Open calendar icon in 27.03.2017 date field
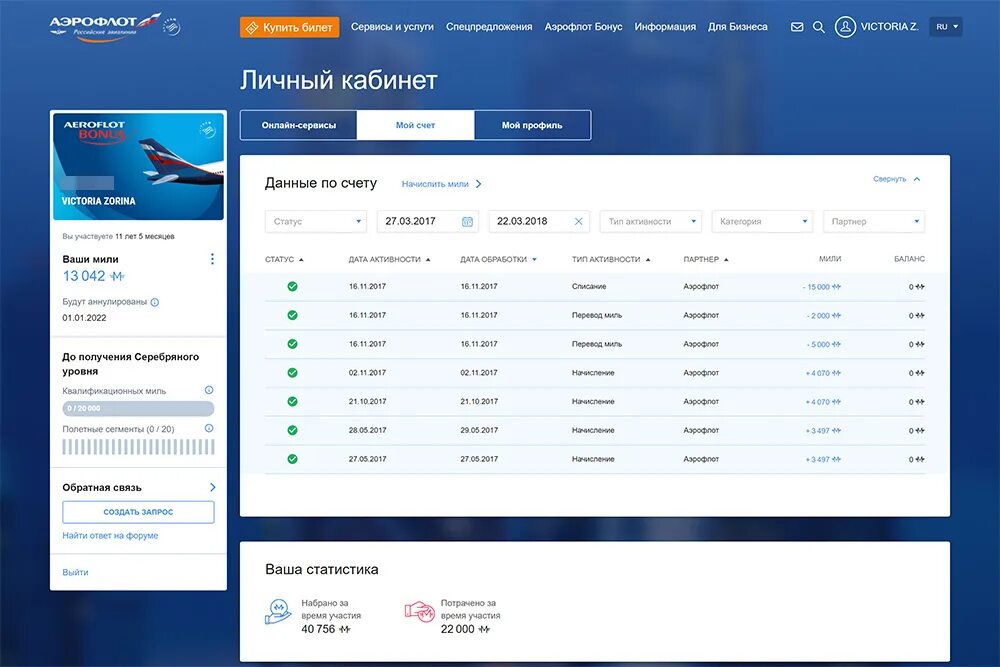 point(467,221)
